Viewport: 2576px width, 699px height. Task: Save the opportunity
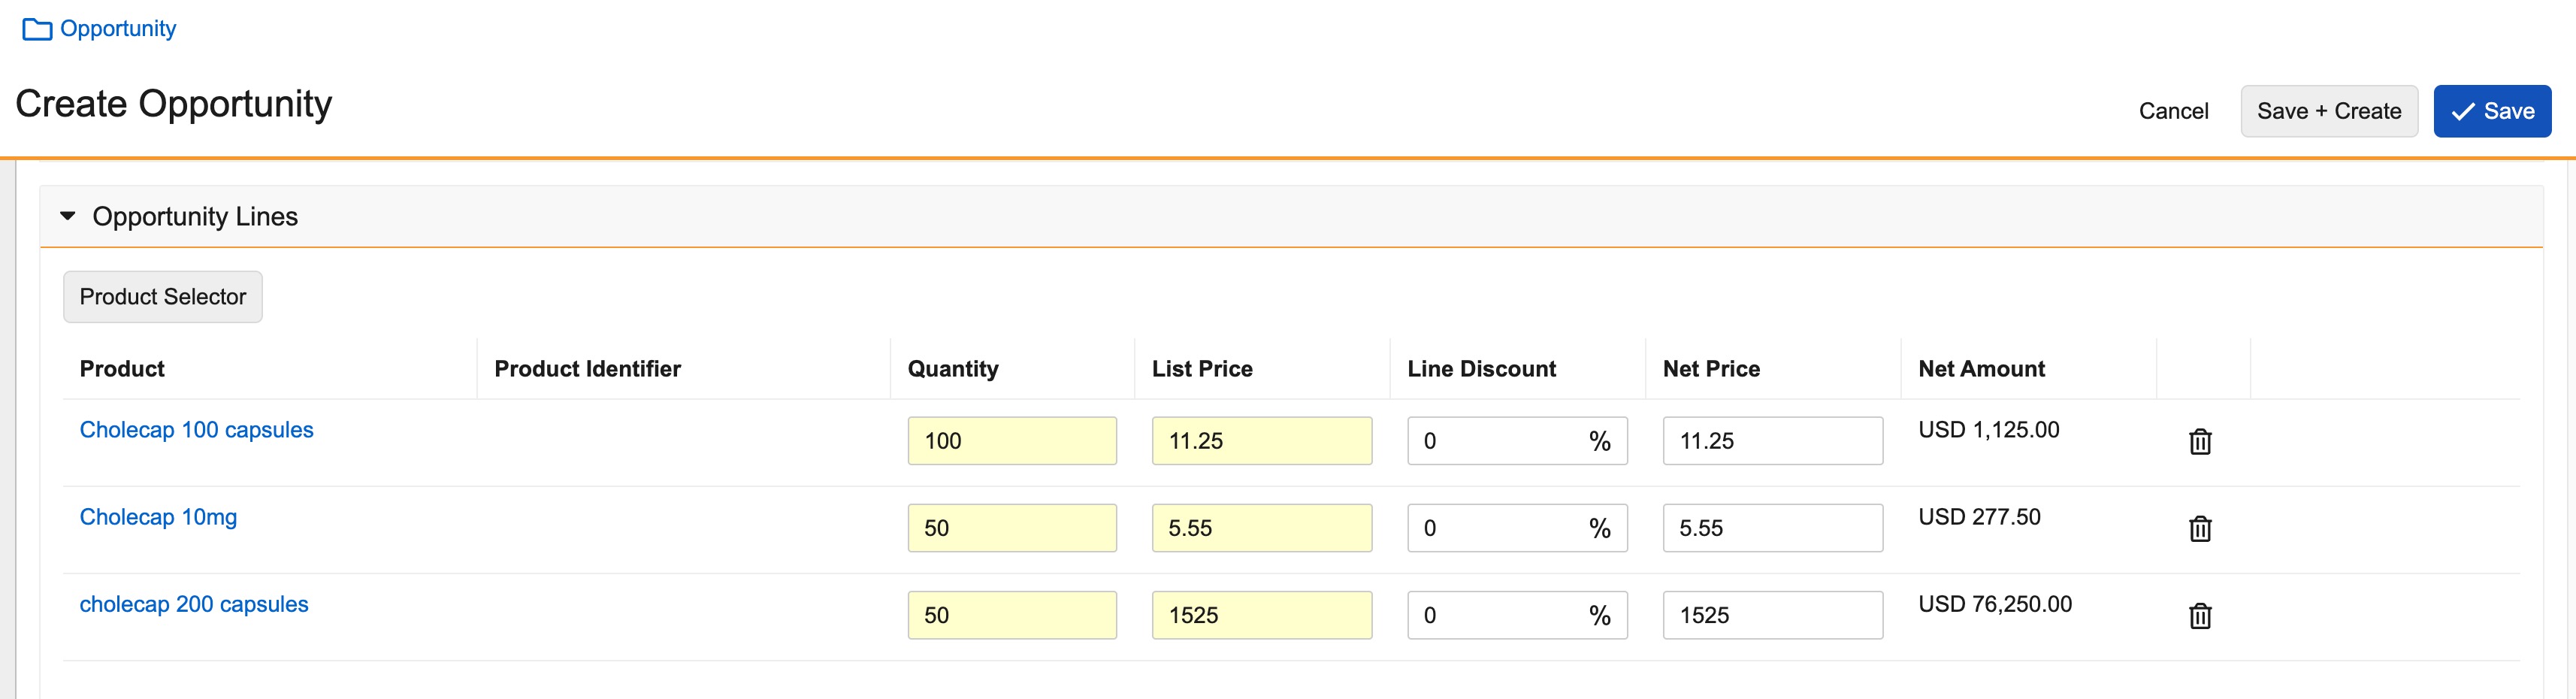point(2491,111)
